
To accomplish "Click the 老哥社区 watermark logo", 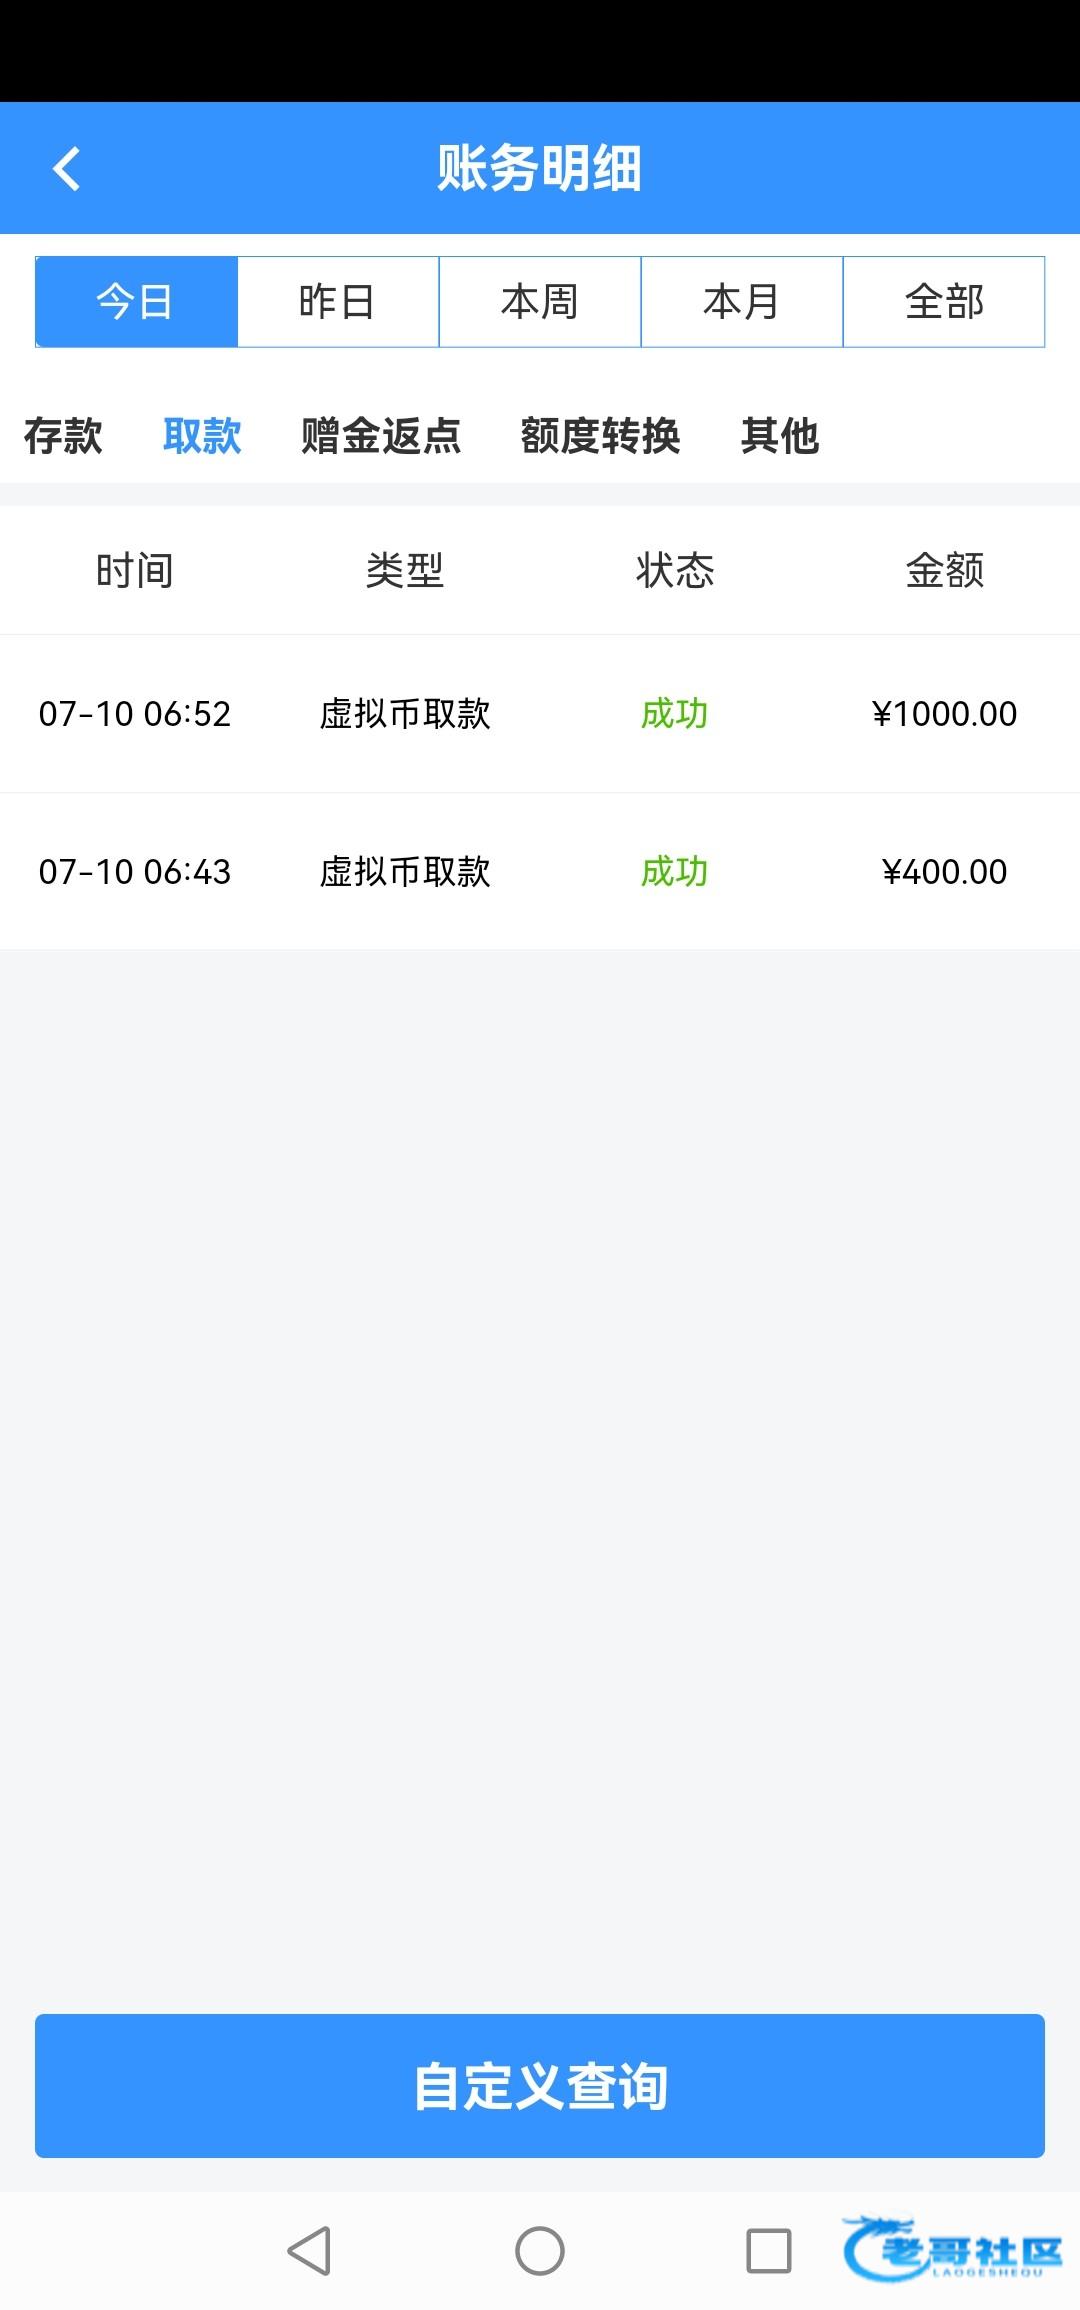I will [954, 2250].
